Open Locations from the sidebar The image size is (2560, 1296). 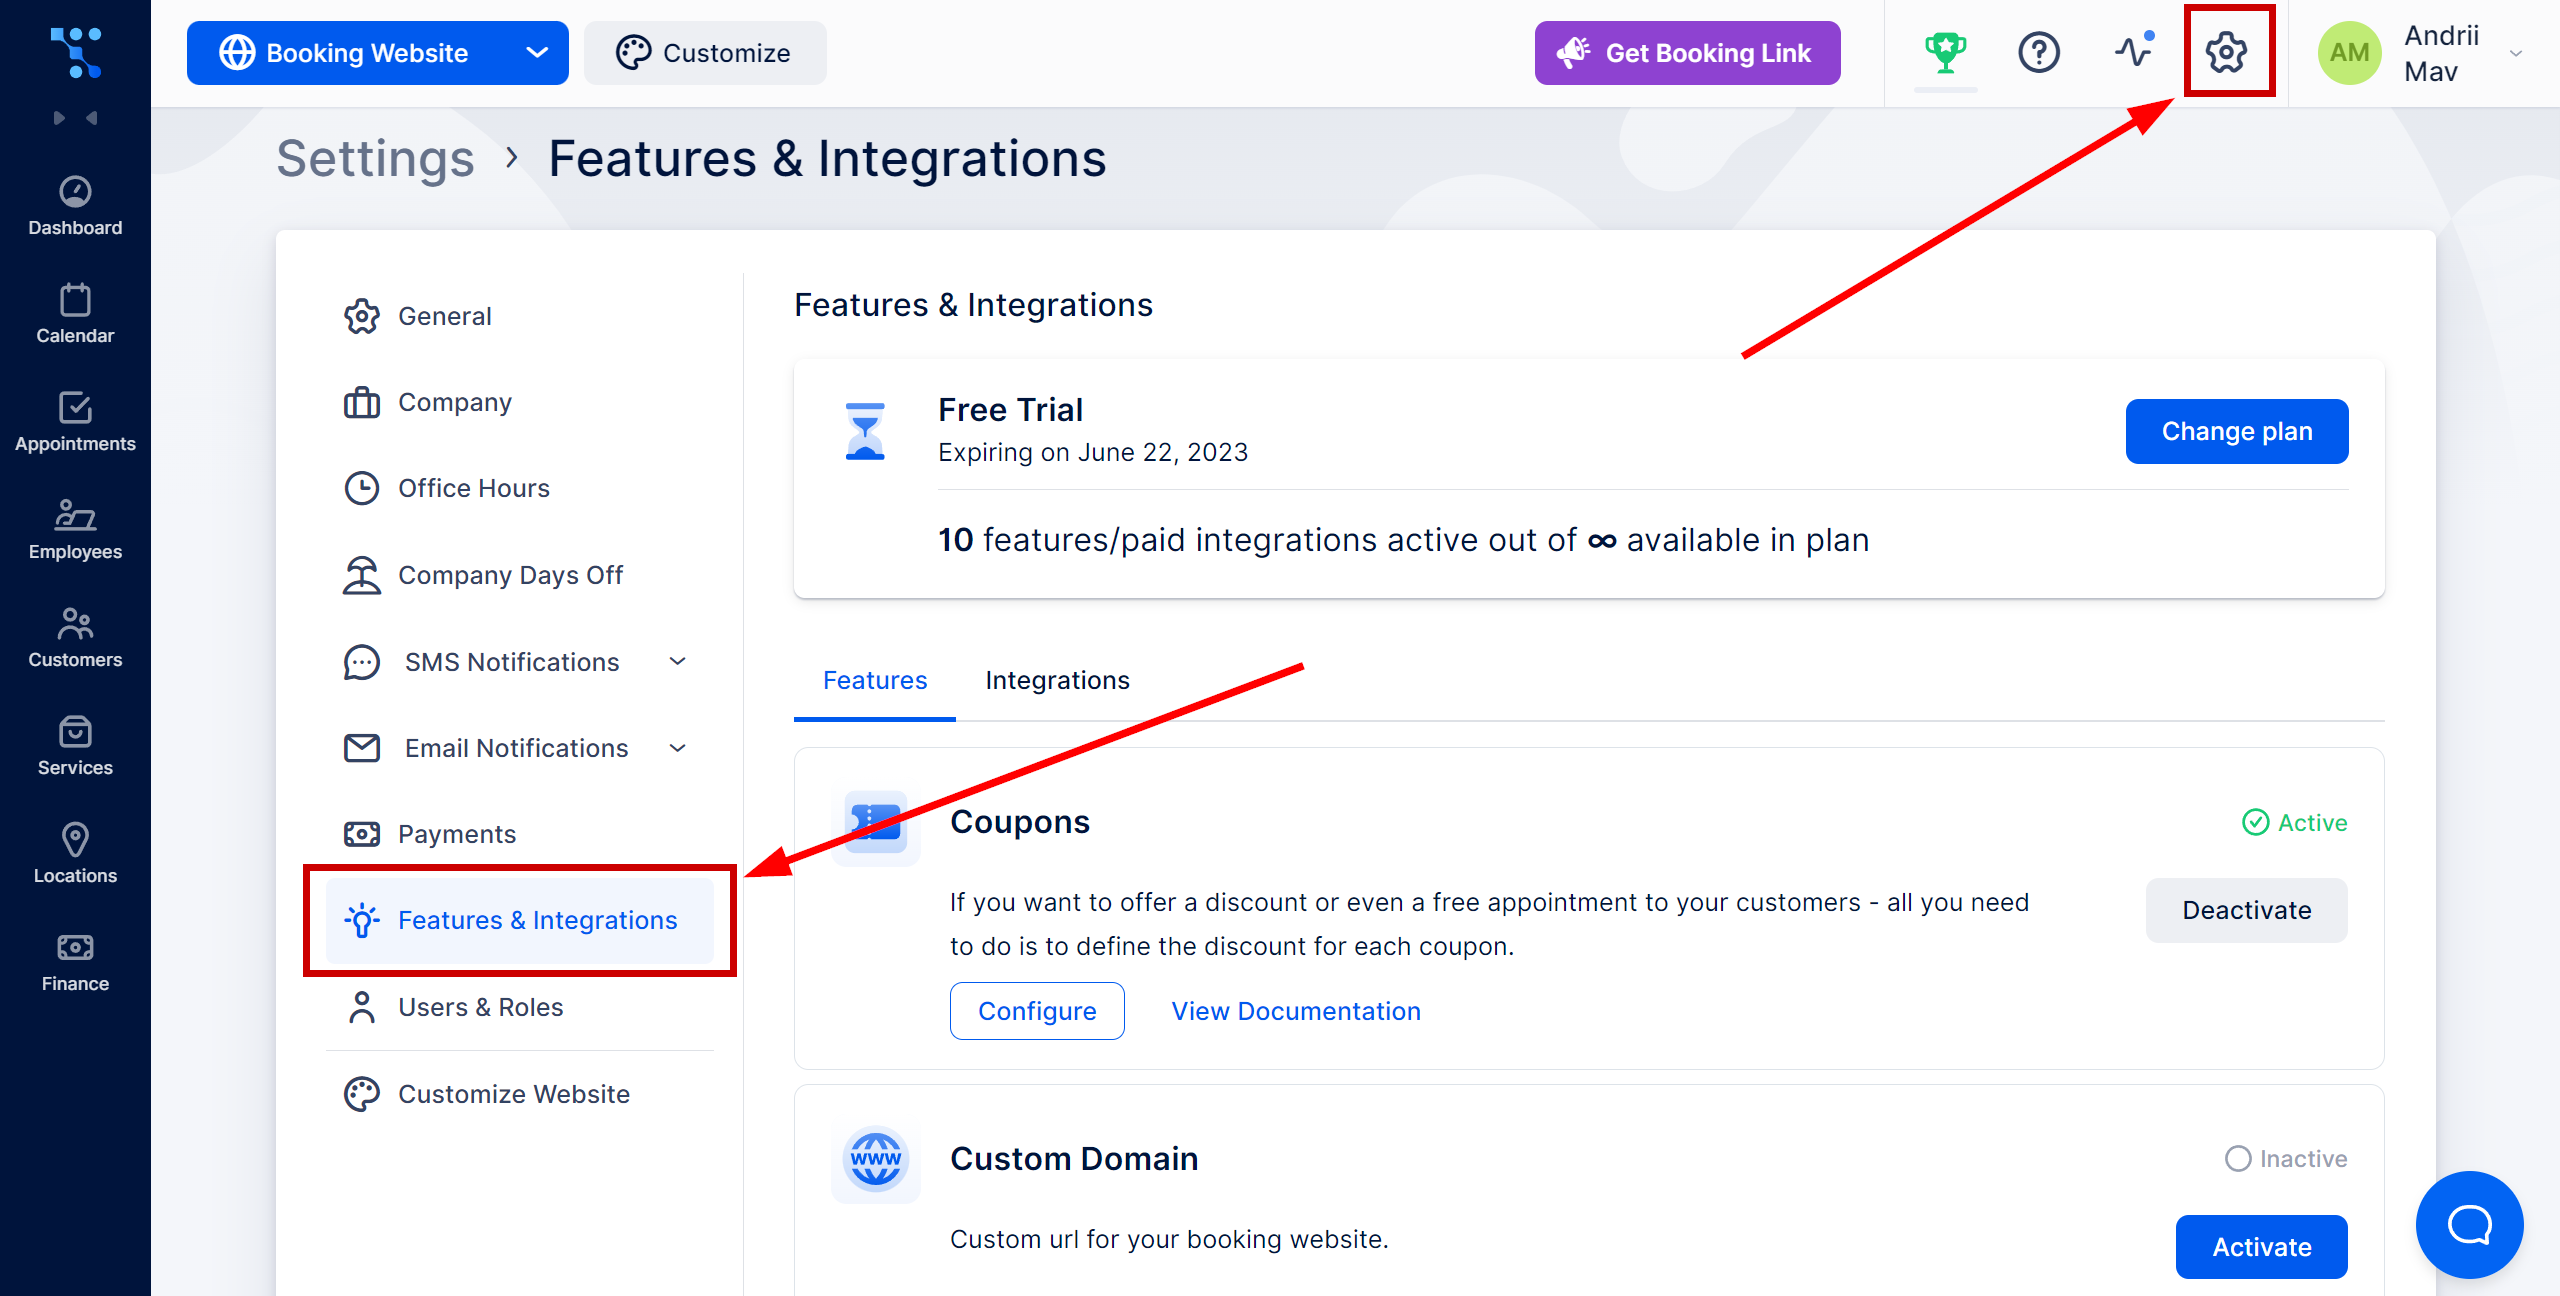75,855
